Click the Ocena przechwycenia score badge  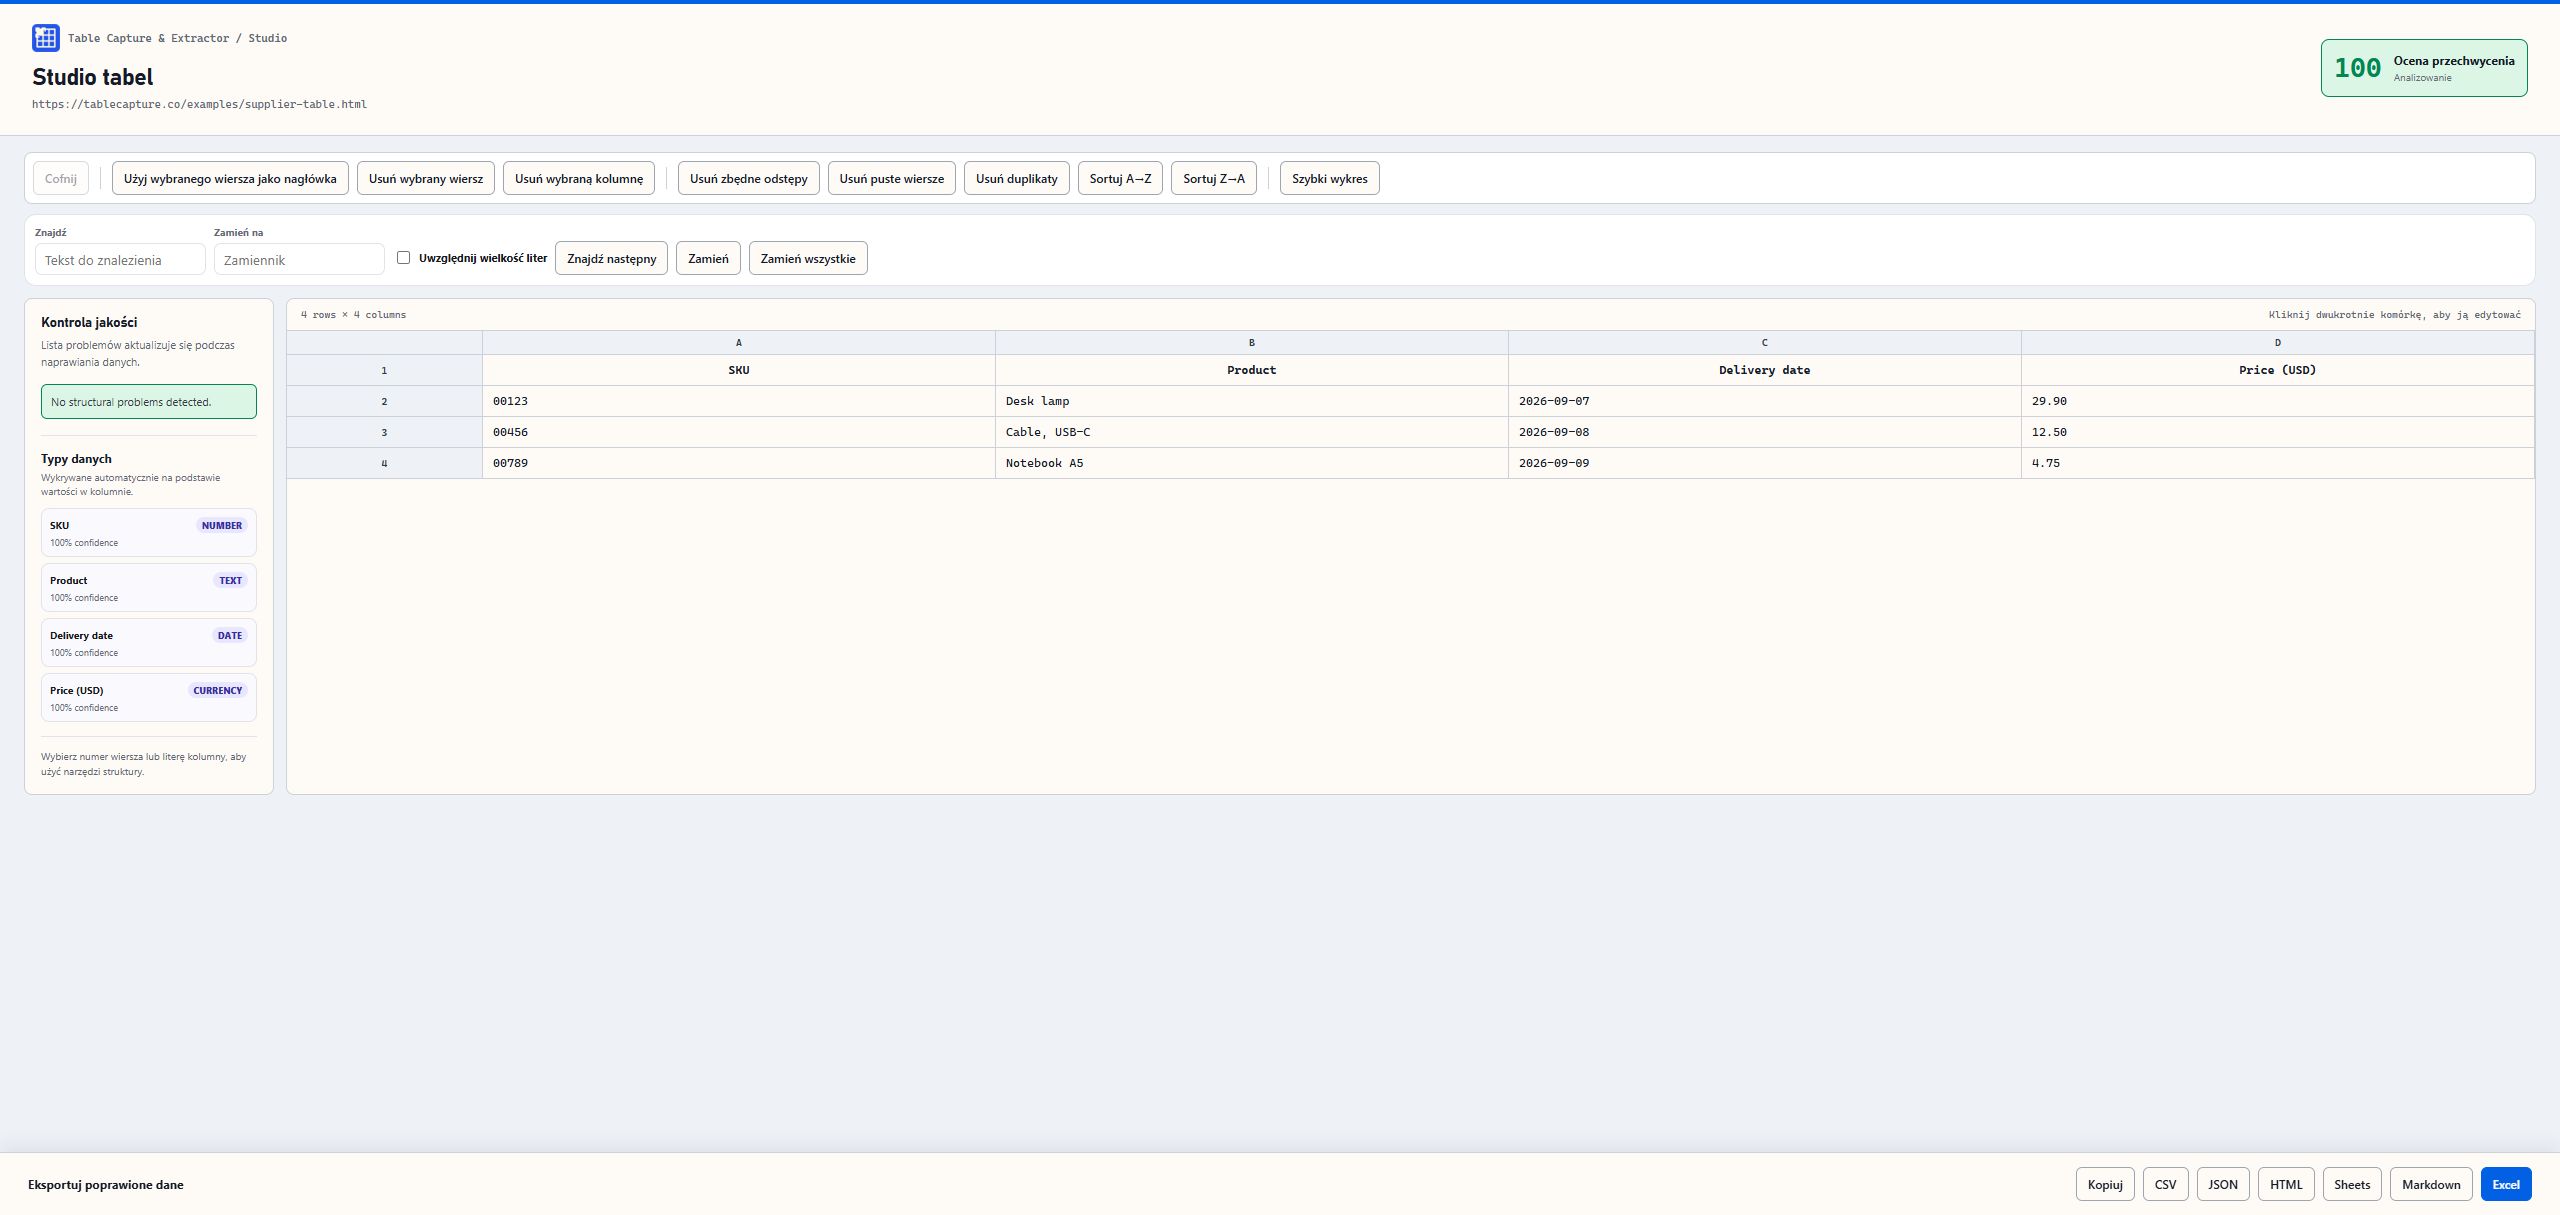(x=2424, y=68)
